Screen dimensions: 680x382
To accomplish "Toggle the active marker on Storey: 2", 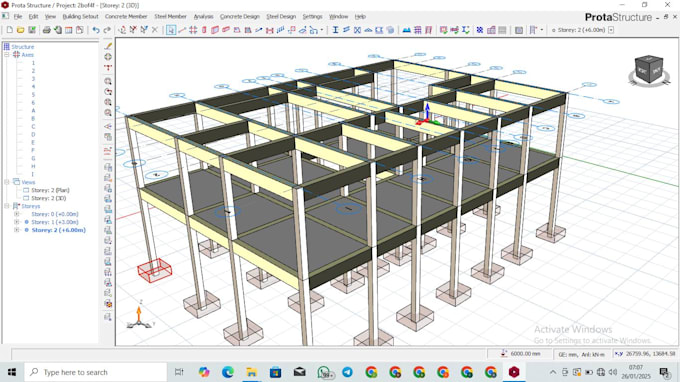I will point(26,230).
